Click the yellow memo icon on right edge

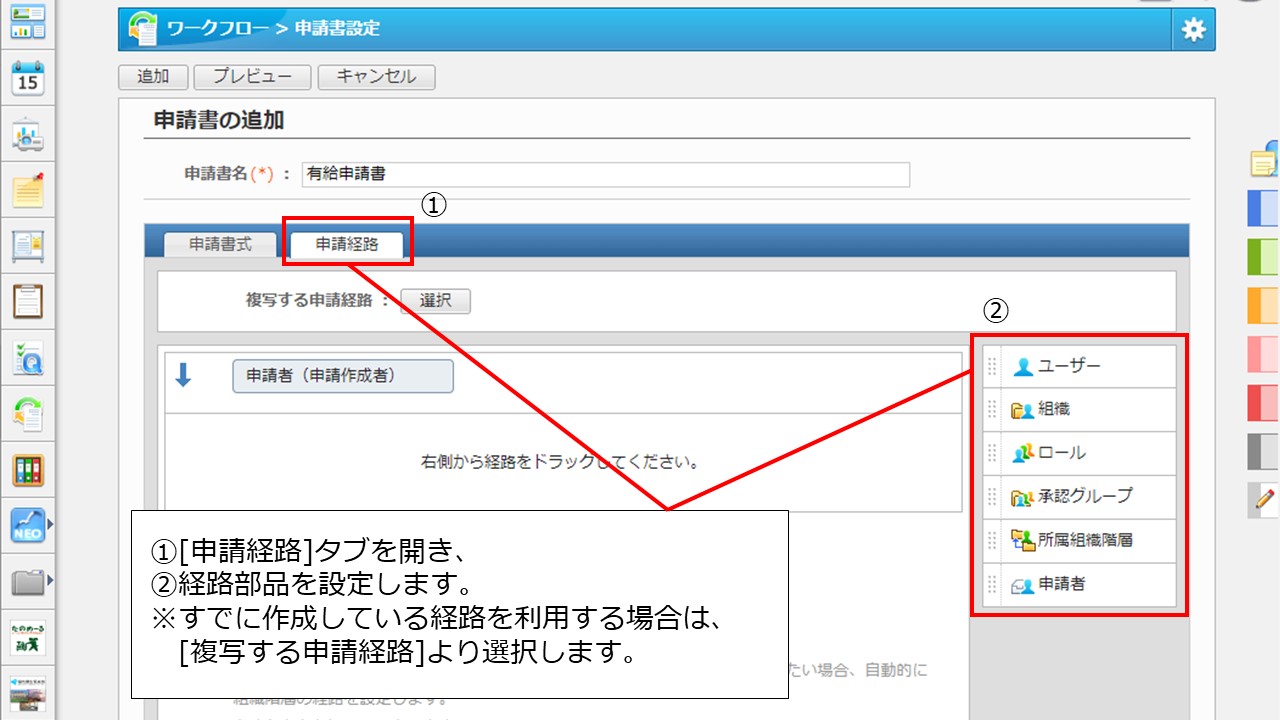[x=1265, y=160]
